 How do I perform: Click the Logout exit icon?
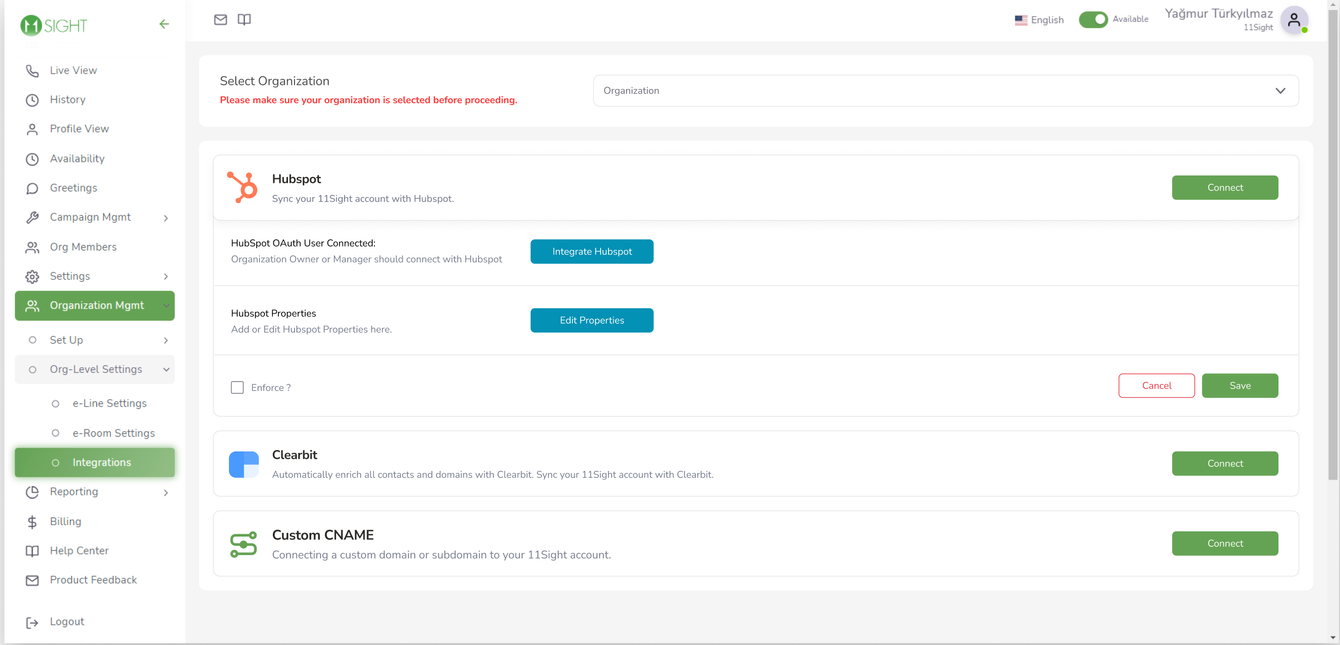click(32, 622)
